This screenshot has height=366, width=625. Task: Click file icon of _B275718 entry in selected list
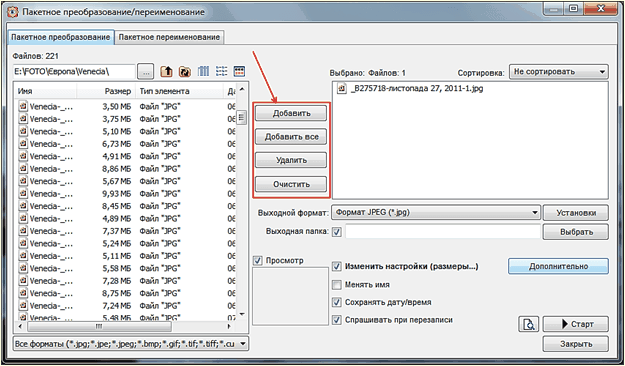(342, 89)
